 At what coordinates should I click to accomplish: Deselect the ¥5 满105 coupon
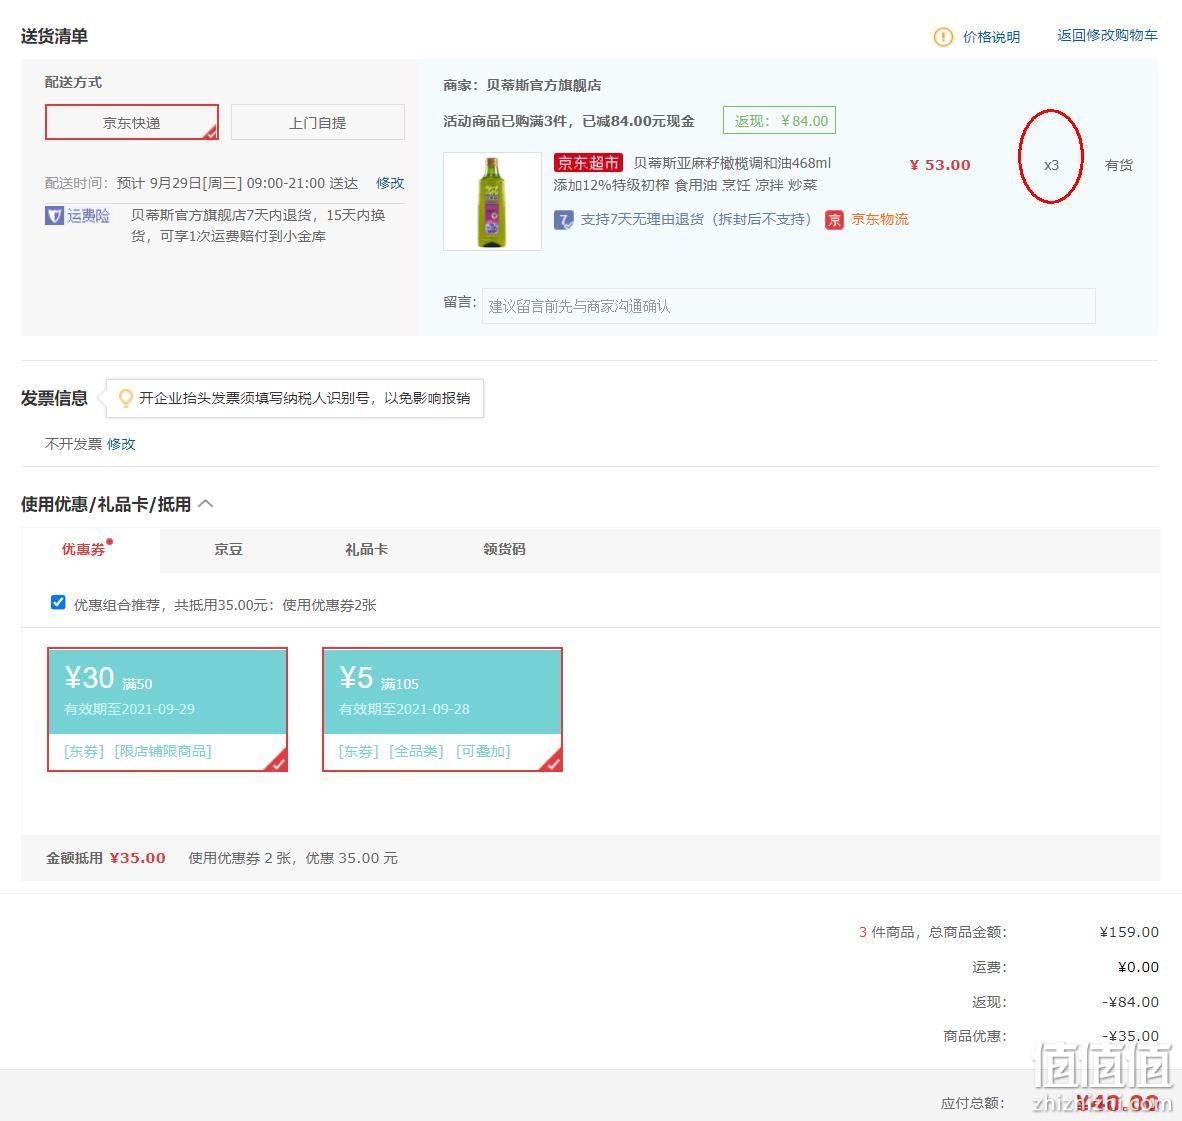[x=442, y=709]
